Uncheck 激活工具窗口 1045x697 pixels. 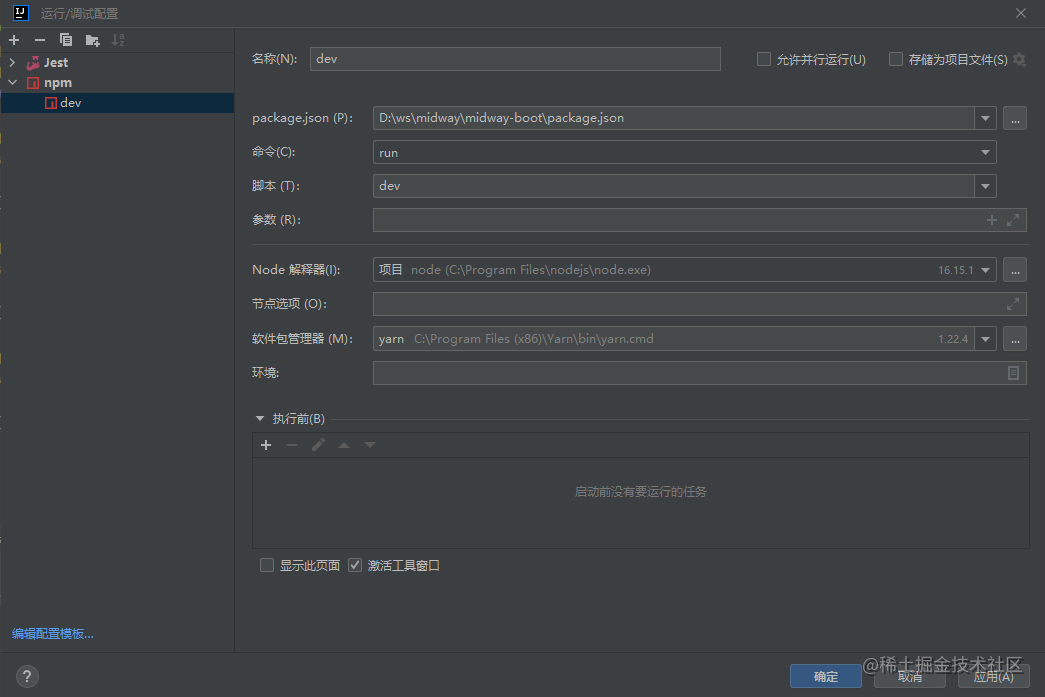355,565
